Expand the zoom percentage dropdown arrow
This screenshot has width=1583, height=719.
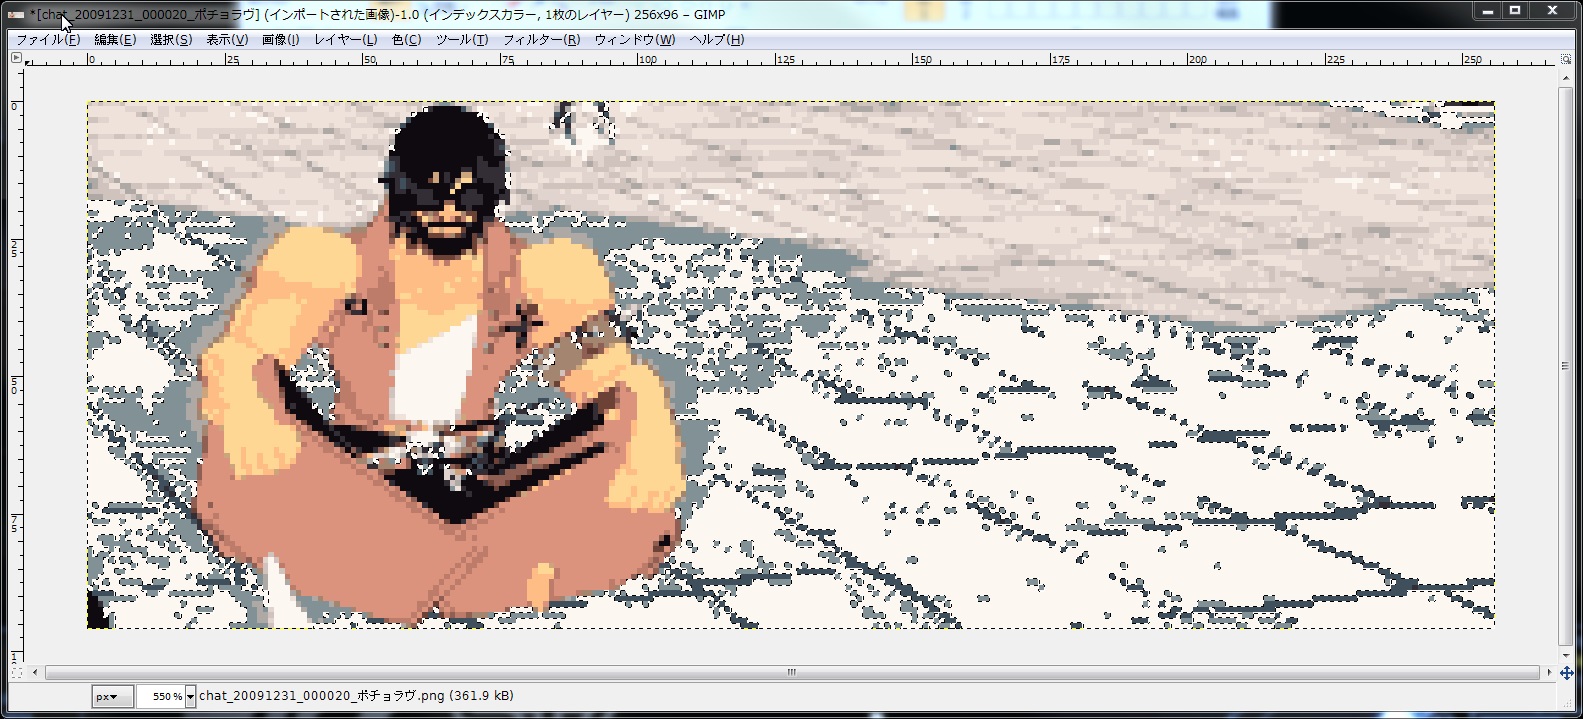(x=190, y=696)
